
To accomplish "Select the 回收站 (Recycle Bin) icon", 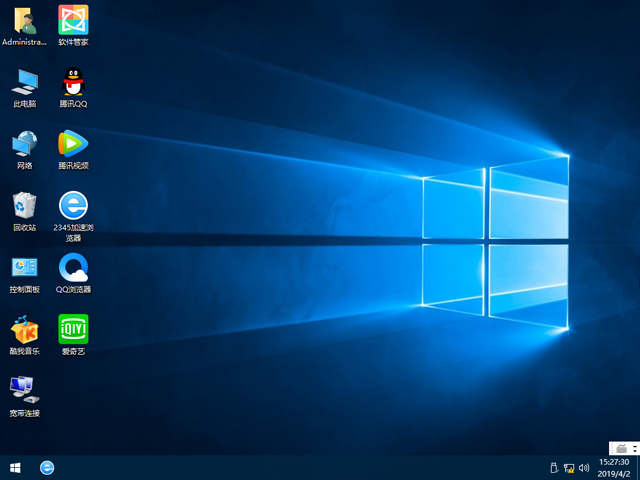I will point(24,206).
